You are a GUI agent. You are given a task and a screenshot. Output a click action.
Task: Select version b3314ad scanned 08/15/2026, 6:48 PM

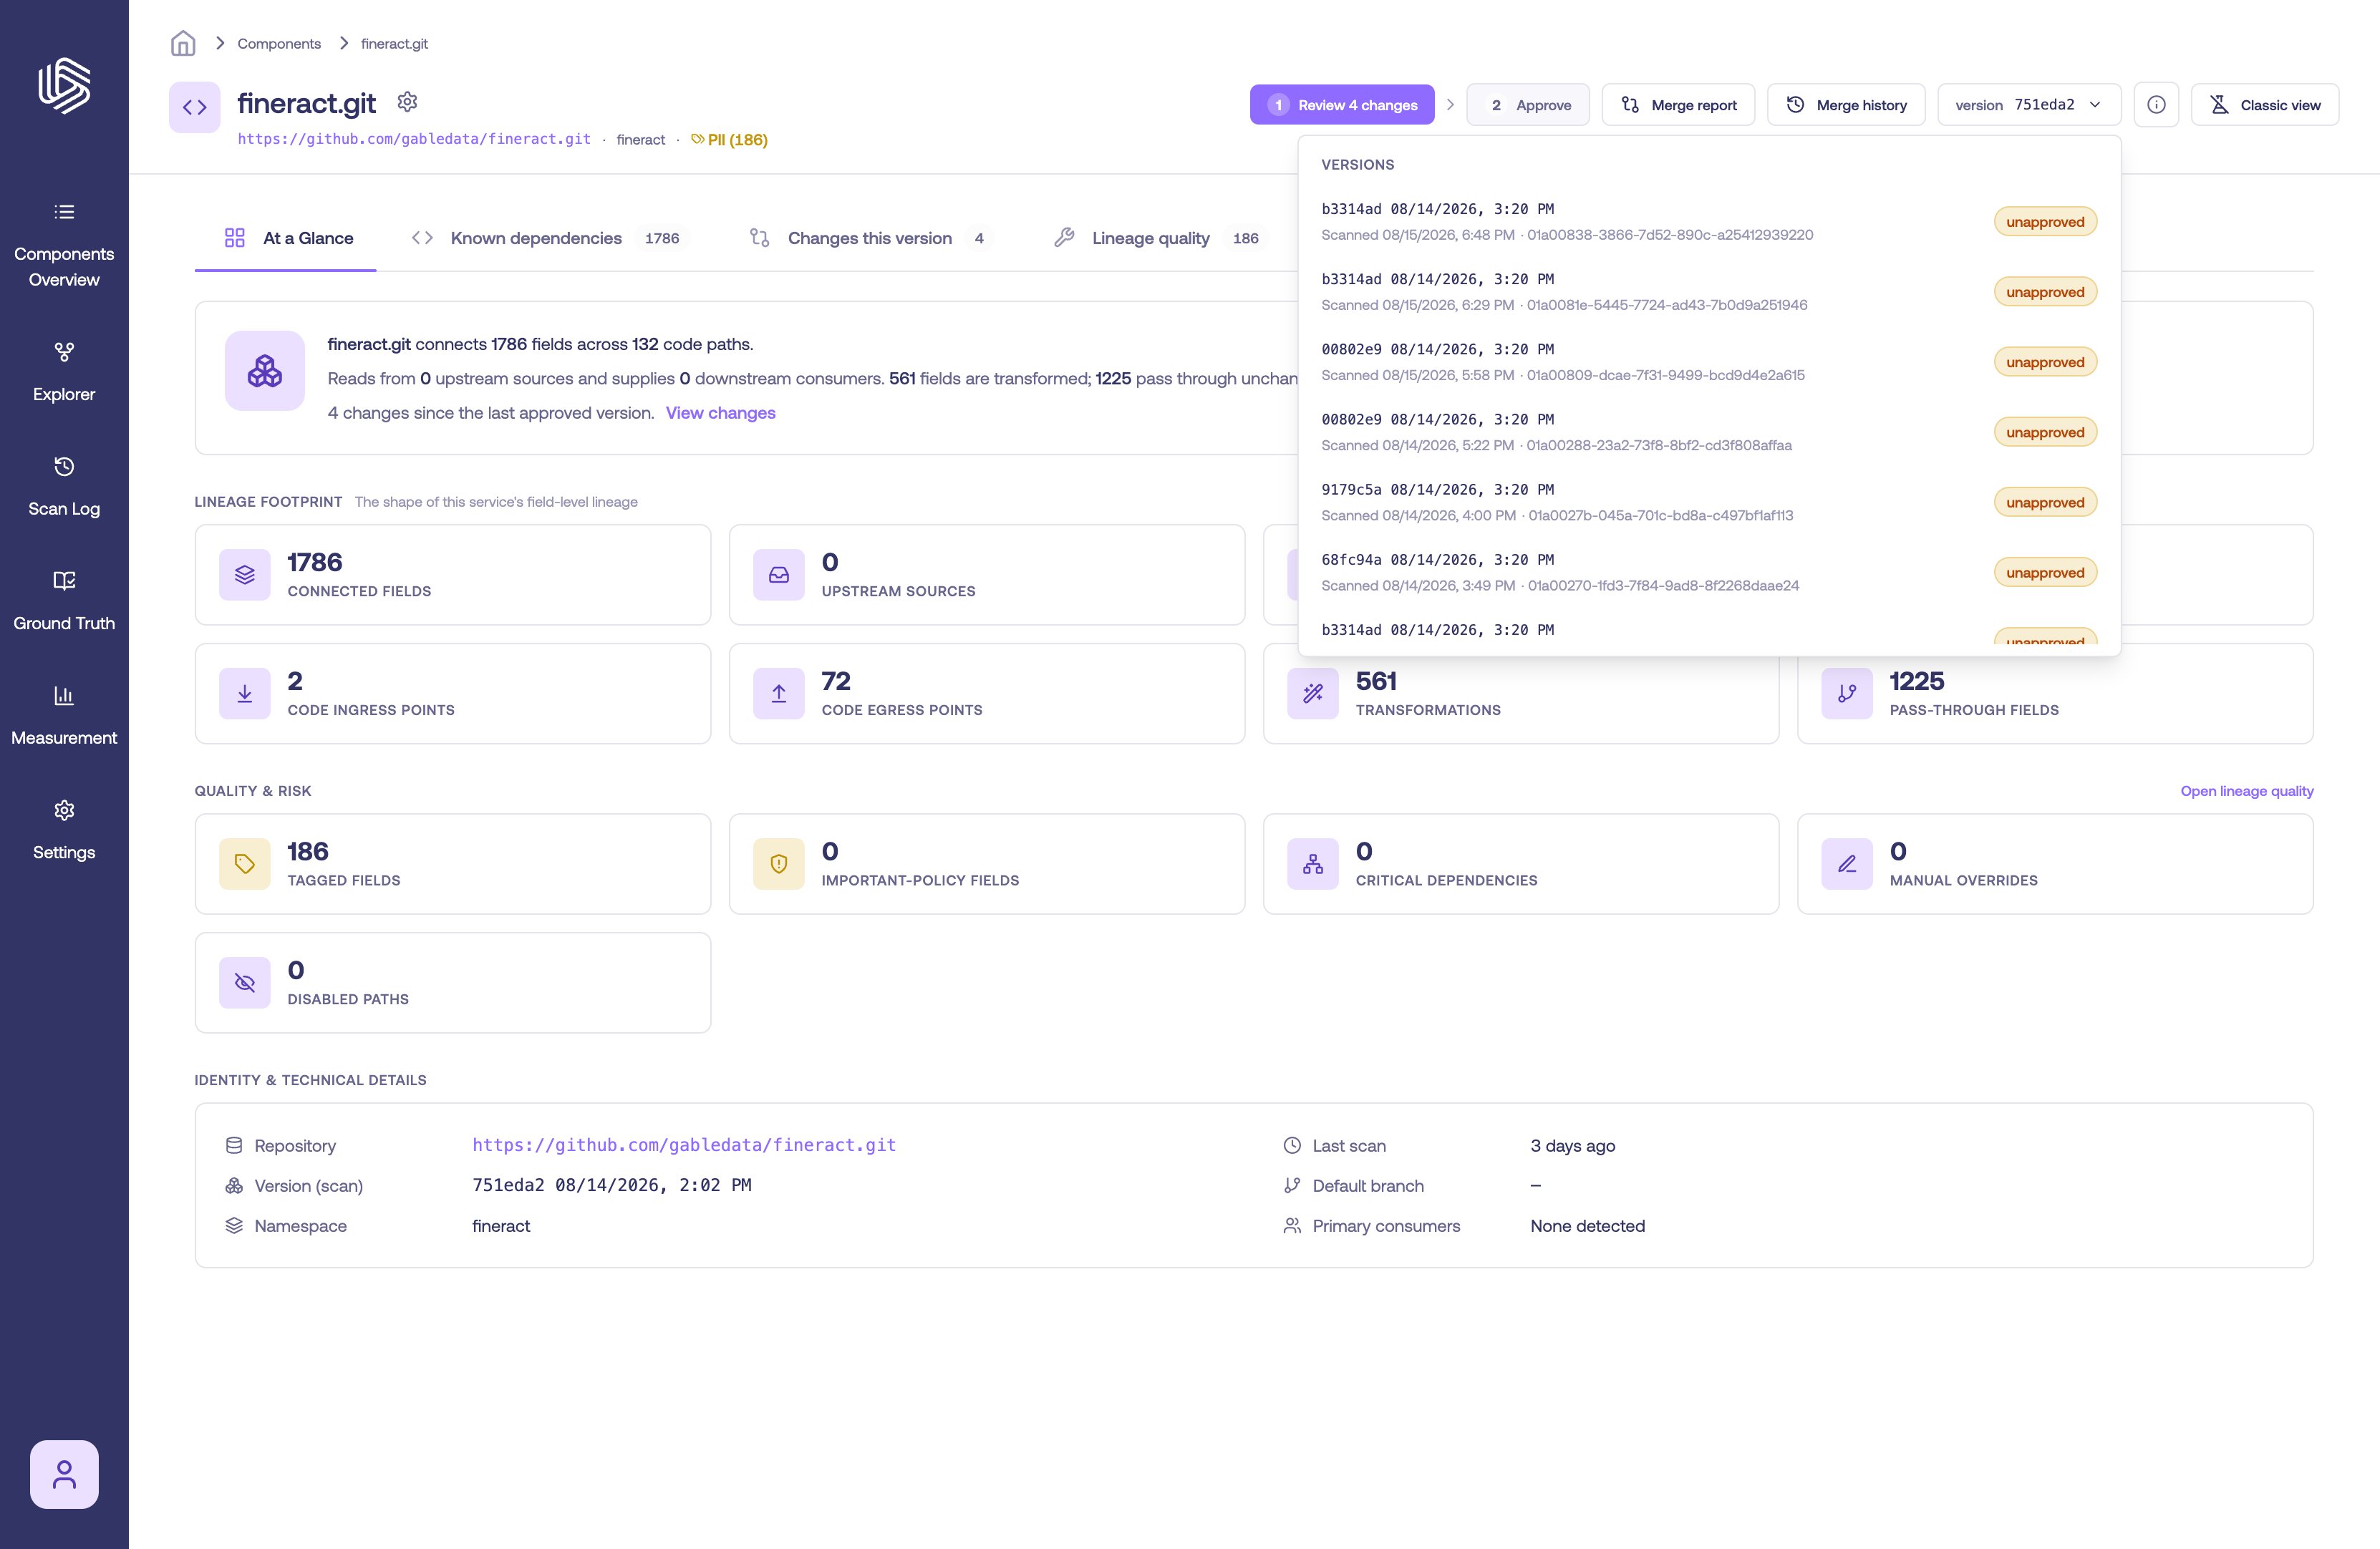[x=1709, y=222]
